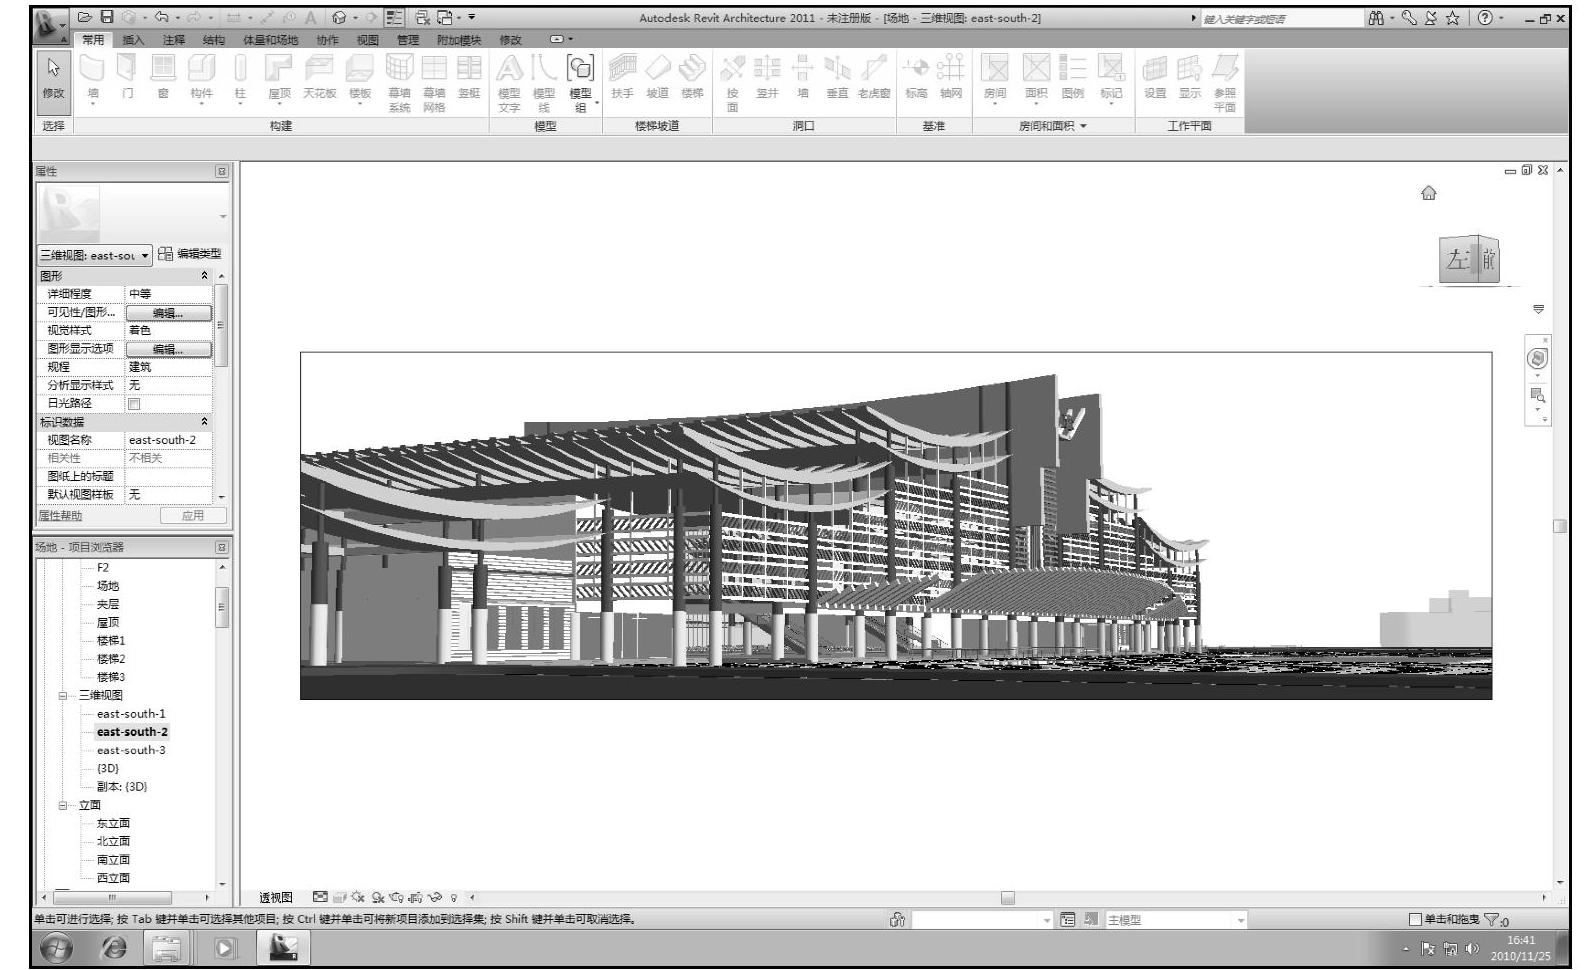This screenshot has height=970, width=1586.
Task: Open the 三维视图: east-south type selector dropdown
Action: pyautogui.click(x=95, y=255)
